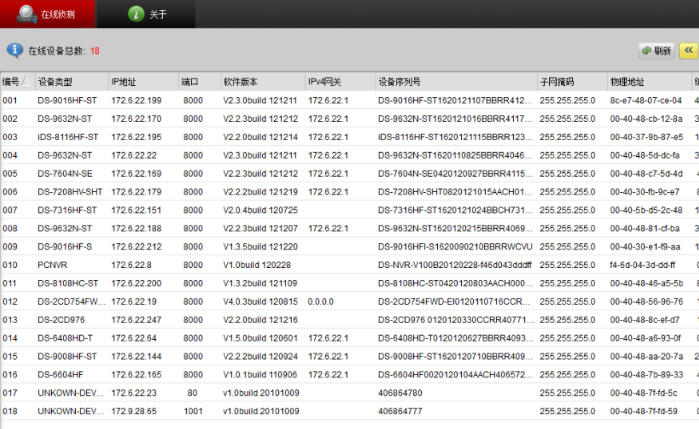This screenshot has height=429, width=699.
Task: Select device DS-6408HD-T
Action: [x=65, y=338]
